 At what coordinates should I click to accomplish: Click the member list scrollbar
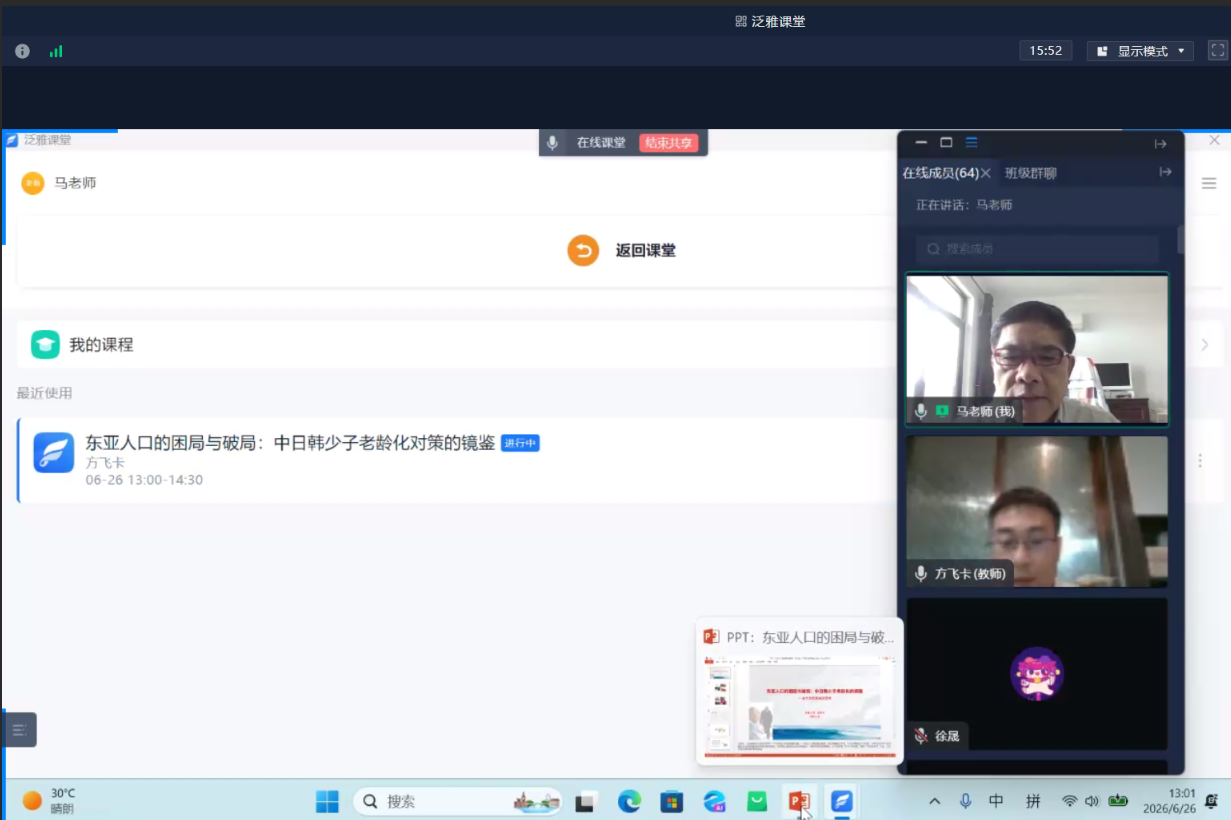point(1181,240)
